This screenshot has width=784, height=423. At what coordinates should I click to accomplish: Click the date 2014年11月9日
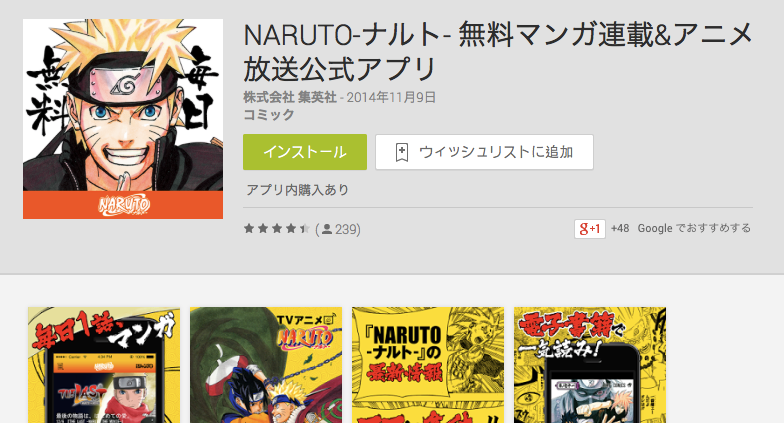point(391,97)
